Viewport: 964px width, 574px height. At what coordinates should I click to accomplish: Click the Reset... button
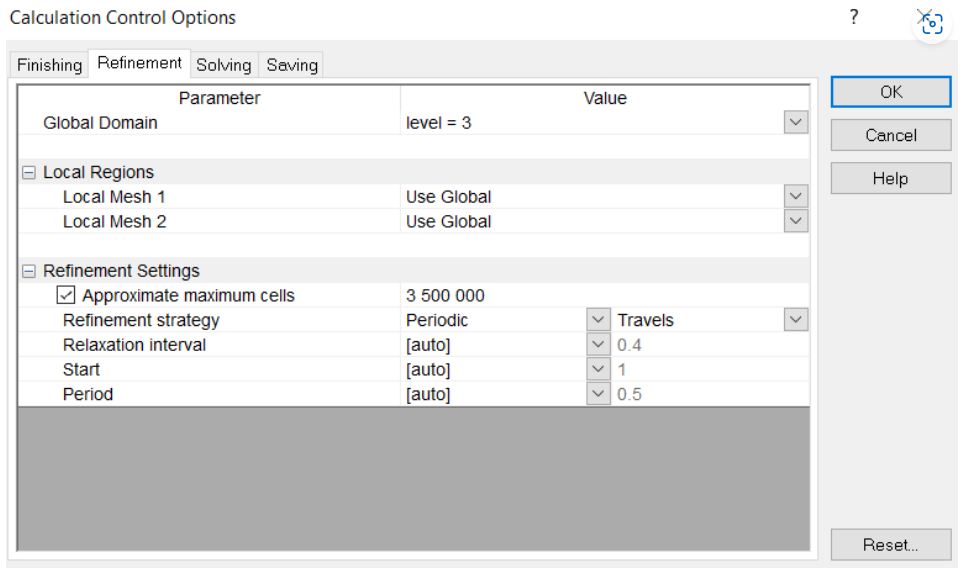890,545
